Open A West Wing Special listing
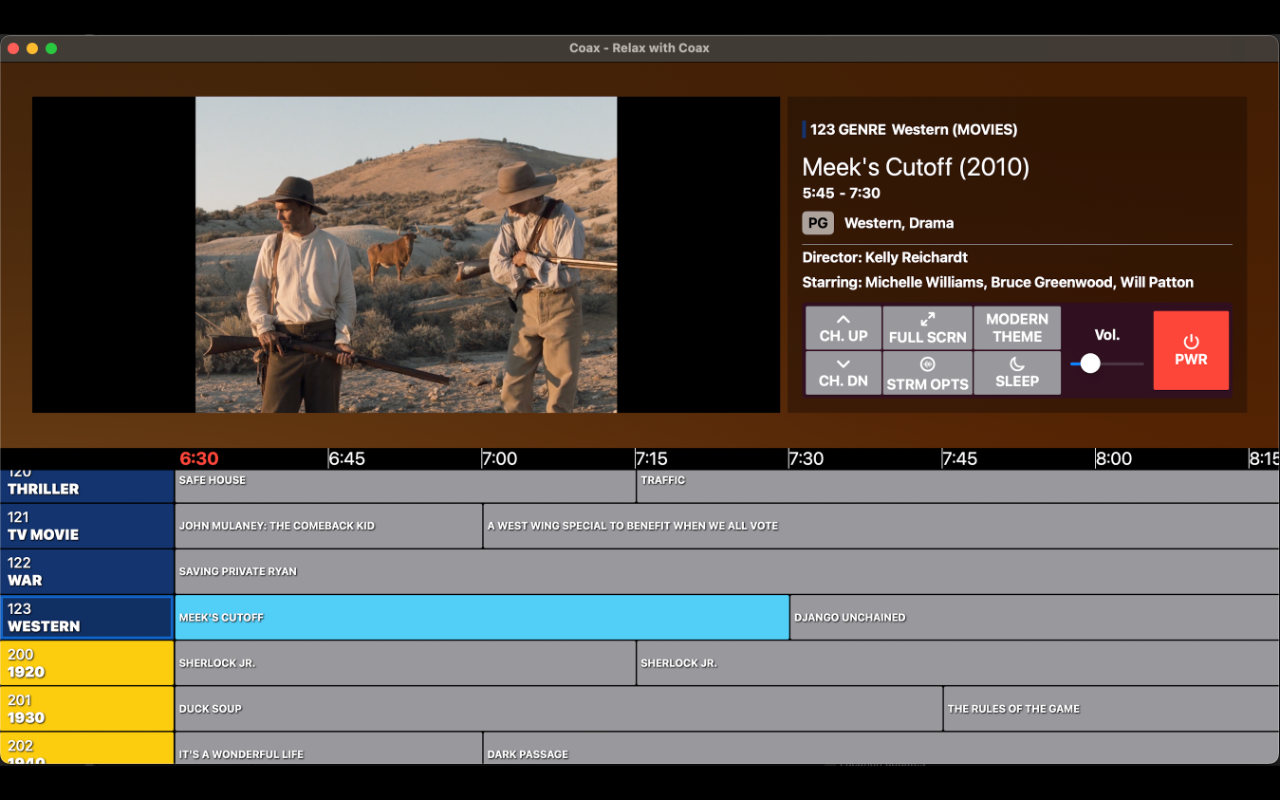Screen dimensions: 1280x800 click(x=881, y=526)
